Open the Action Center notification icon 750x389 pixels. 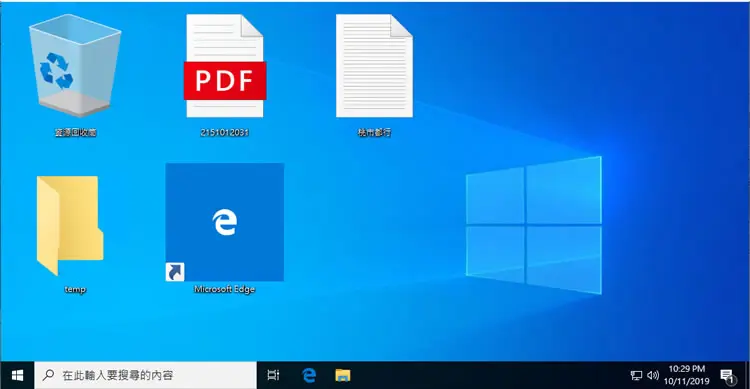click(728, 377)
